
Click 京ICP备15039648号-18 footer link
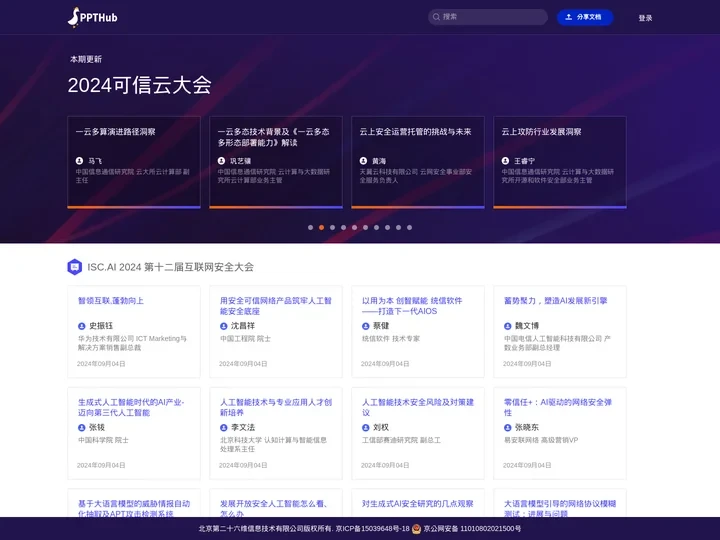point(372,529)
